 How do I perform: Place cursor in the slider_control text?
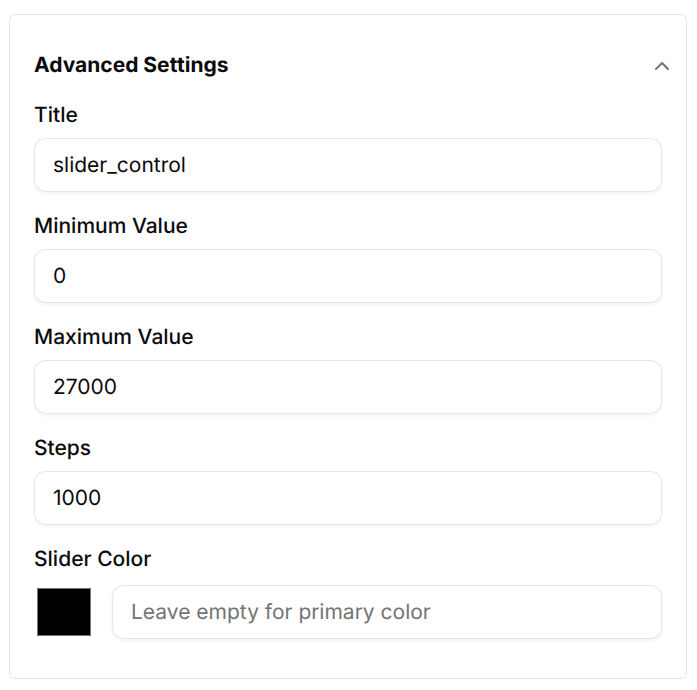(x=120, y=165)
